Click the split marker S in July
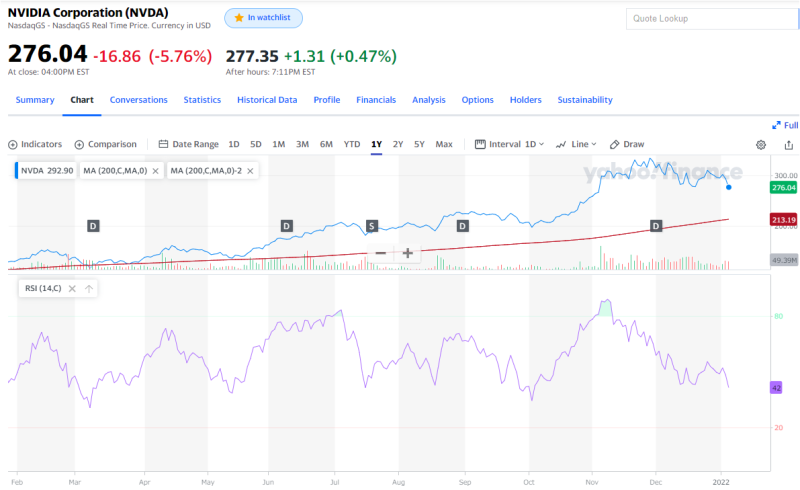800x490 pixels. (372, 226)
